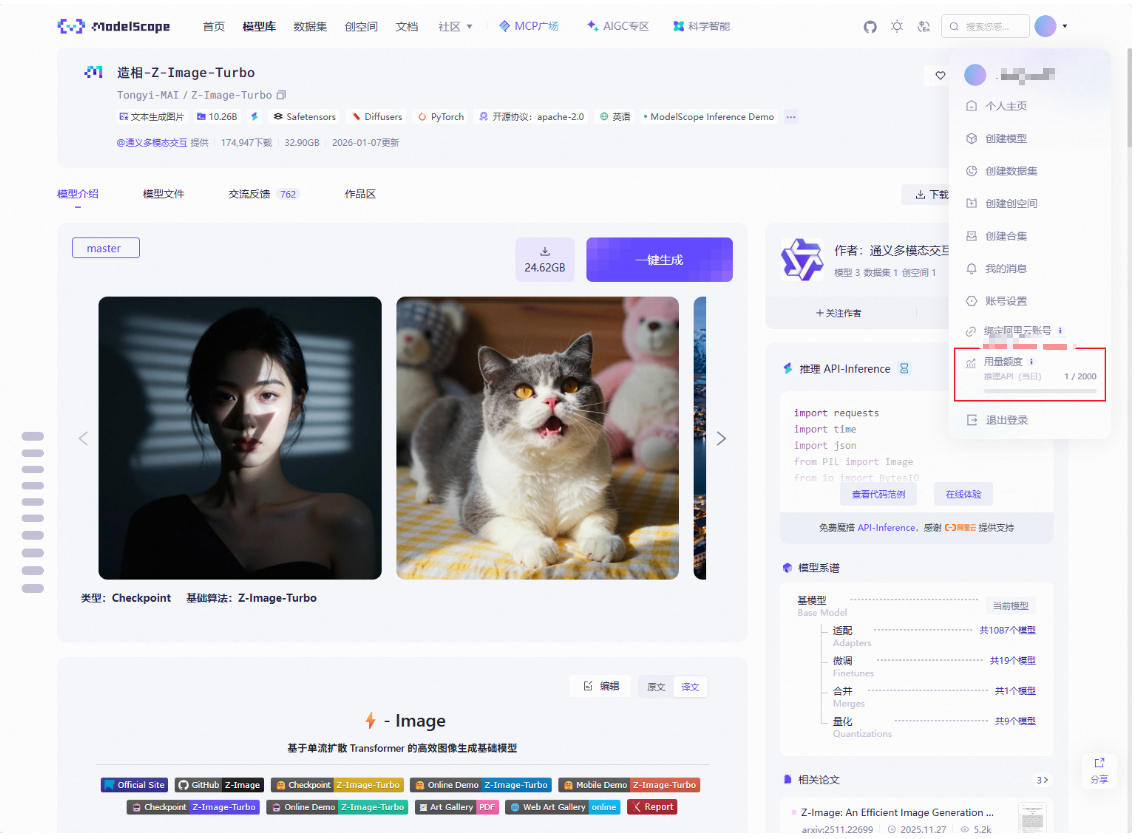Open the GitHub icon in the header
The height and width of the screenshot is (839, 1137).
tap(869, 27)
